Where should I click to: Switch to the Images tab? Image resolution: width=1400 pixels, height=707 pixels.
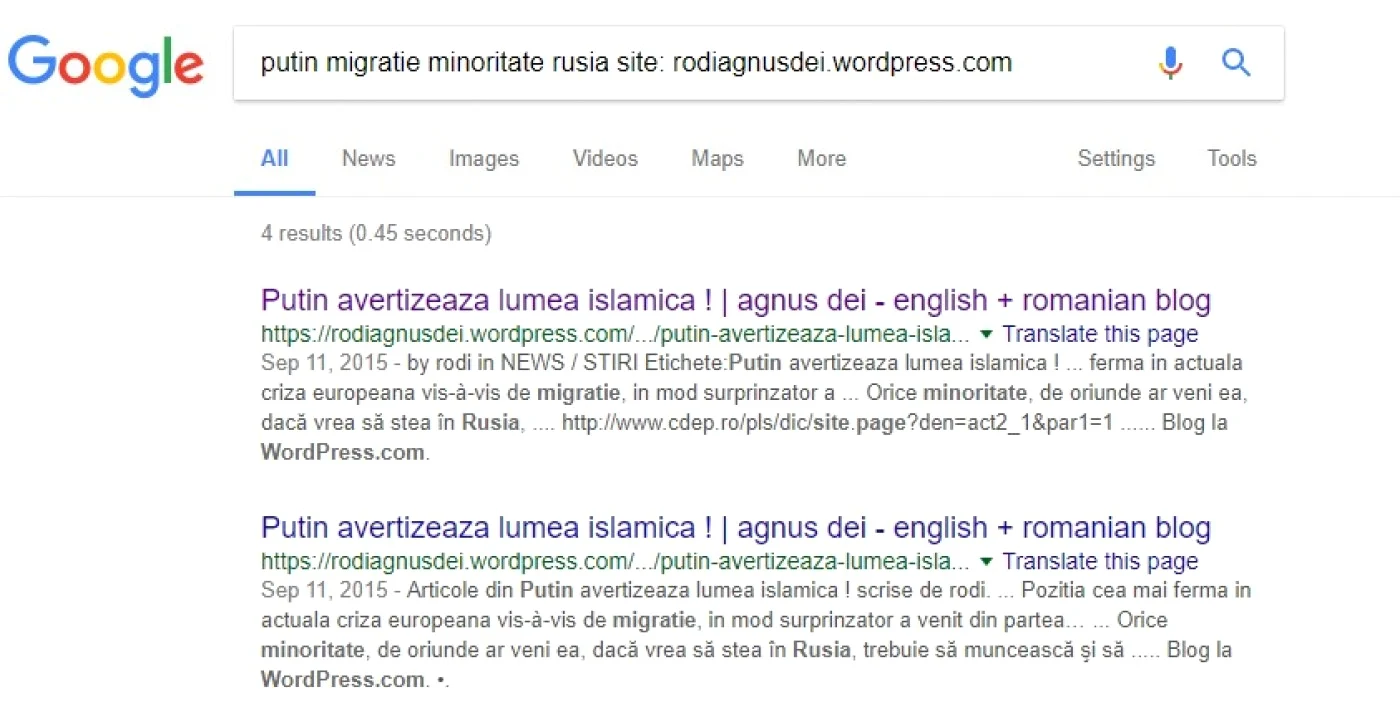pyautogui.click(x=484, y=158)
